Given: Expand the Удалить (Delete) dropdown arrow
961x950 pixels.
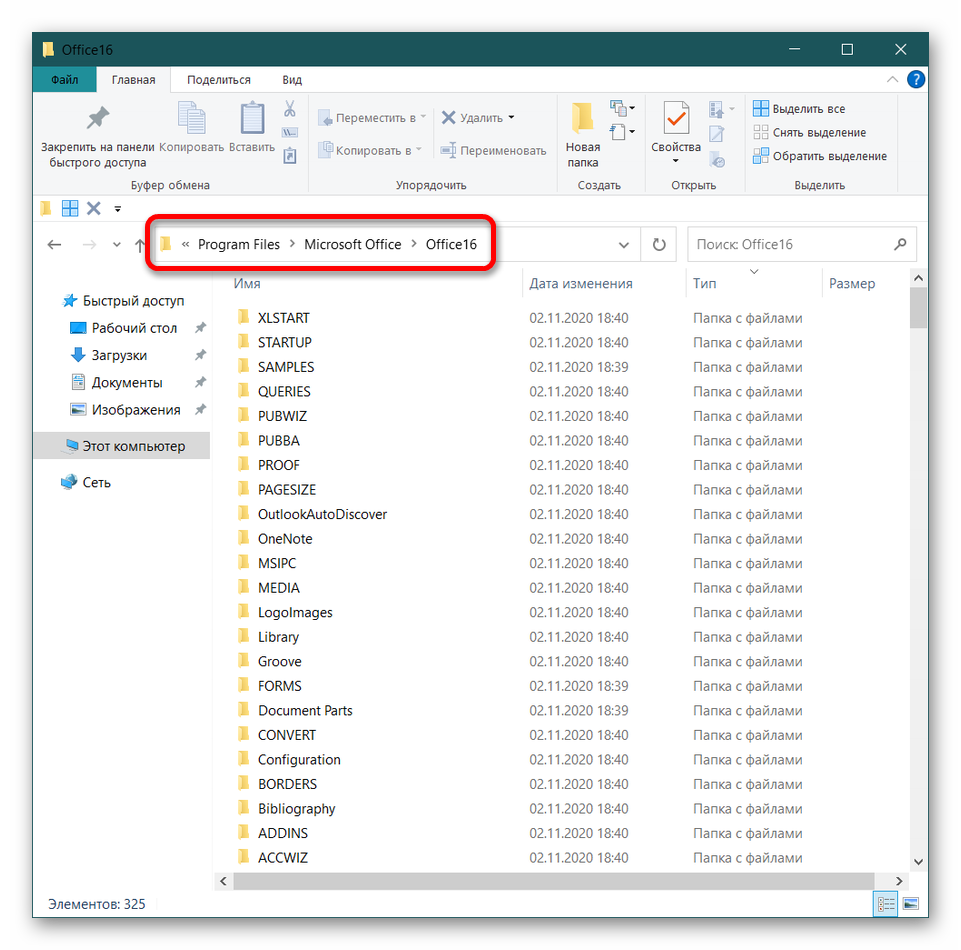Looking at the screenshot, I should pos(512,118).
